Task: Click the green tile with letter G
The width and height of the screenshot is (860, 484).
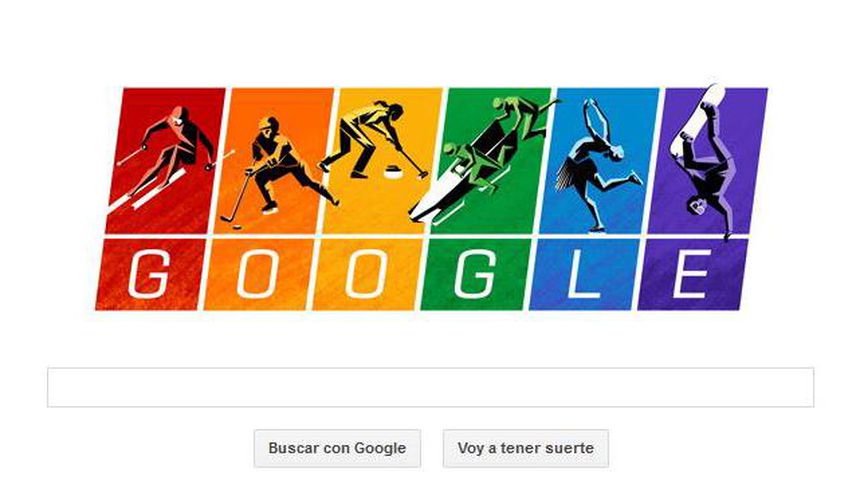Action: (476, 274)
